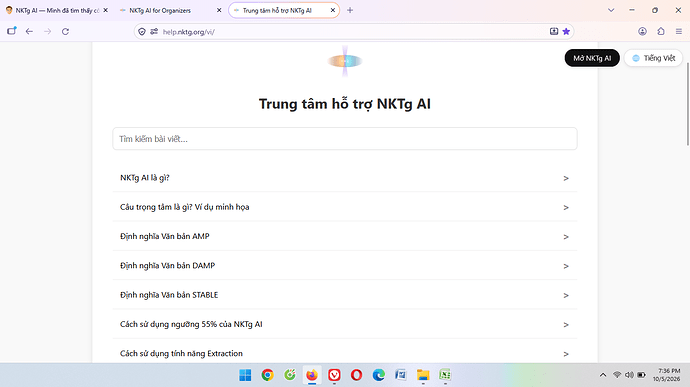690x387 pixels.
Task: Expand chevron for tính năng Extraction row
Action: 566,354
